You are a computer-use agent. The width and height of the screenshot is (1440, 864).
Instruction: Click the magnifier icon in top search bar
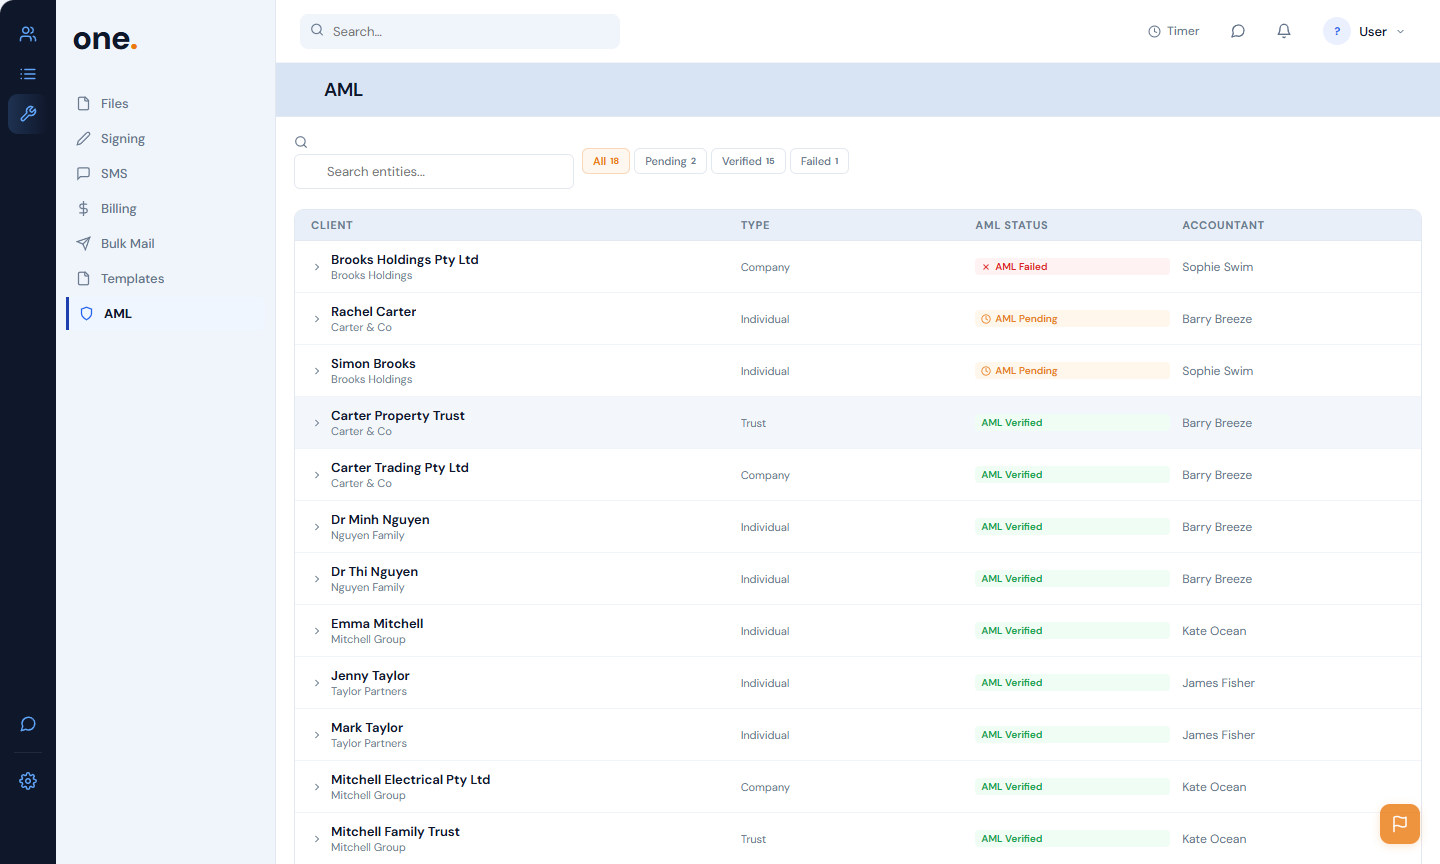[x=317, y=30]
